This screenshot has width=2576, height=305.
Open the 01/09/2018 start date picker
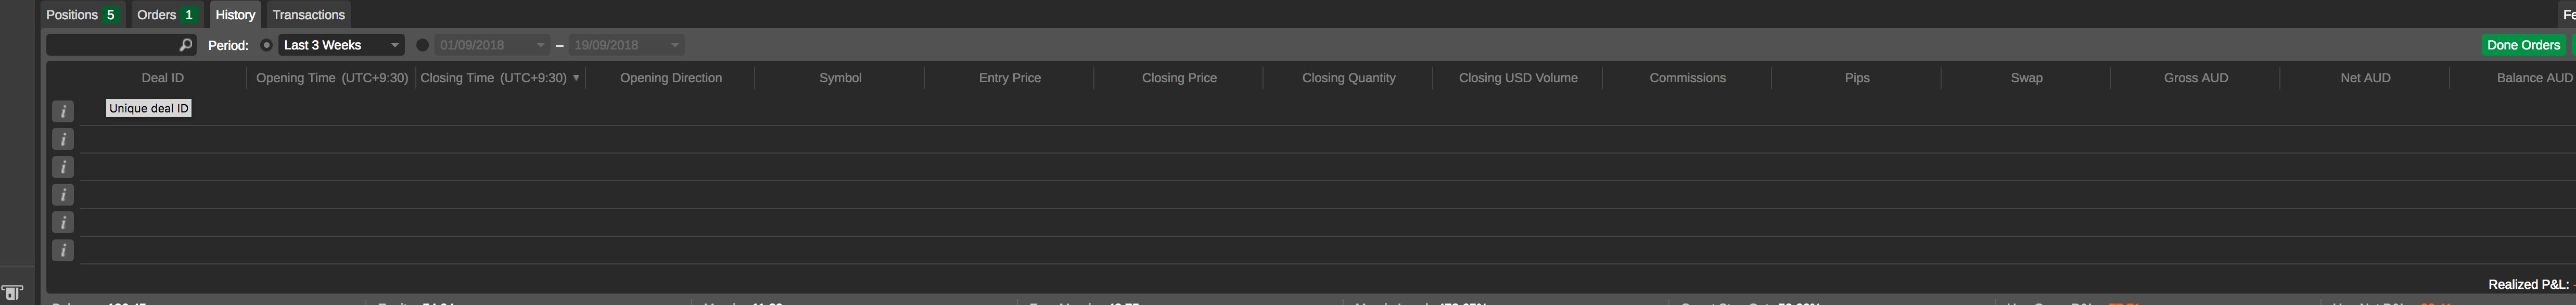tap(492, 45)
